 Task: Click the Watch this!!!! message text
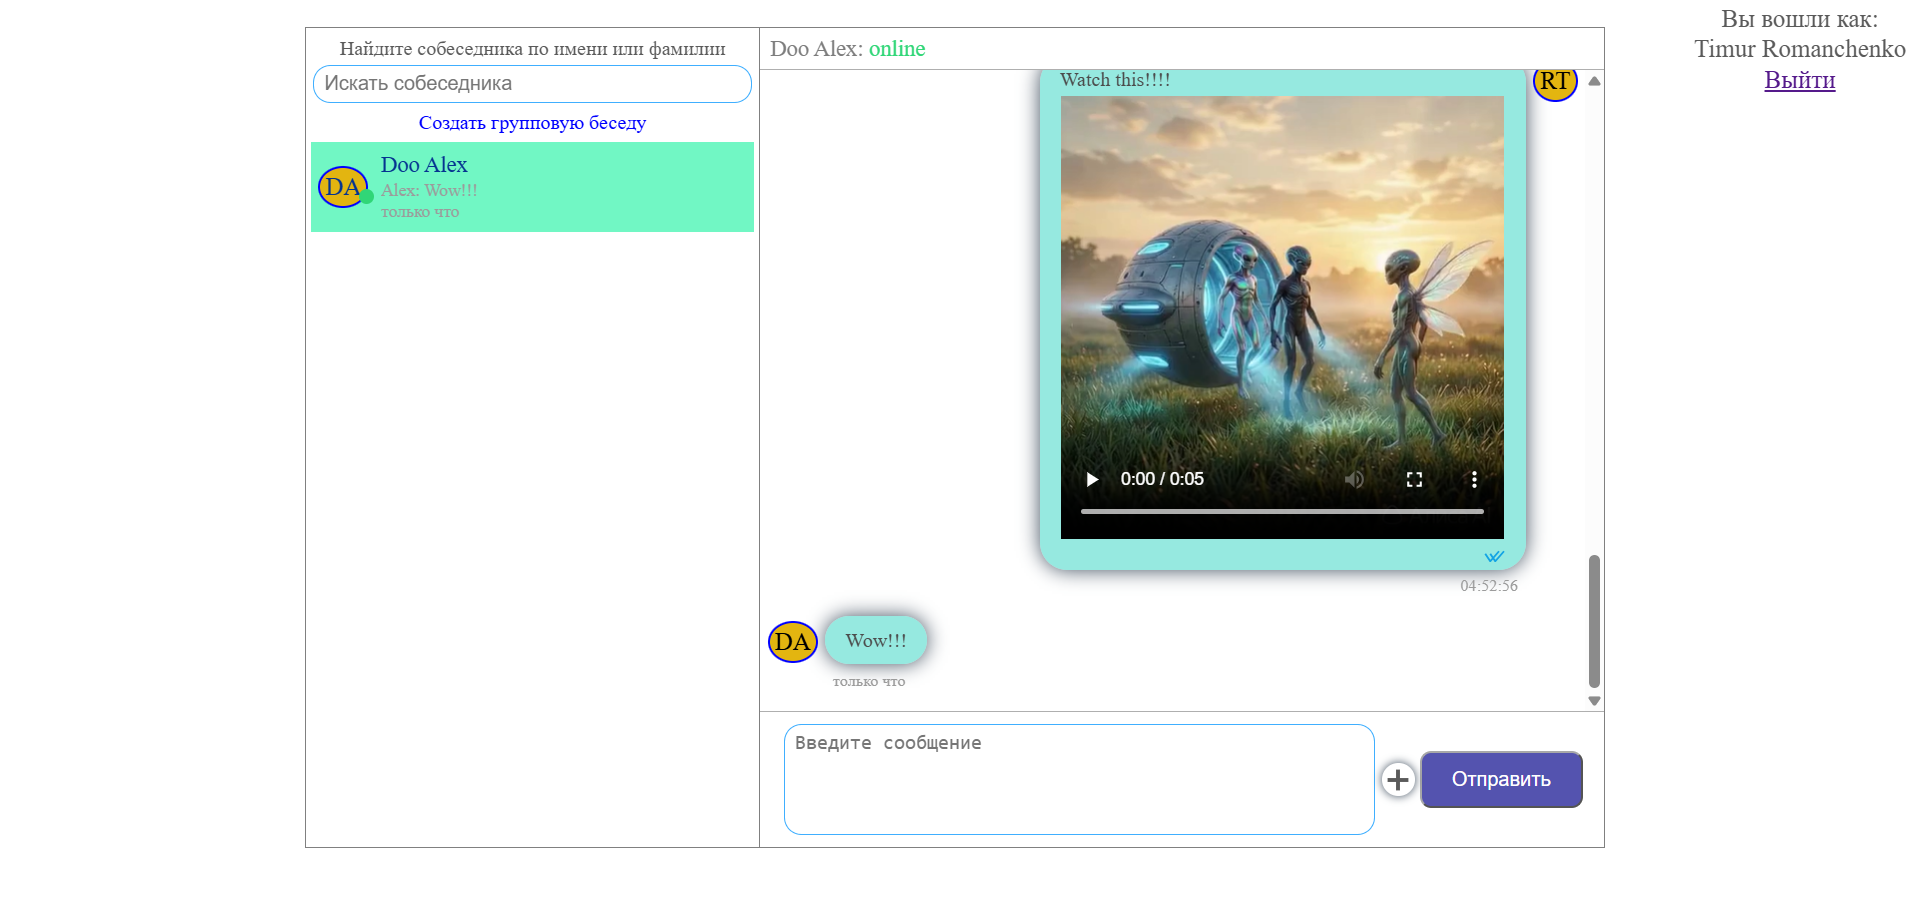[1115, 80]
